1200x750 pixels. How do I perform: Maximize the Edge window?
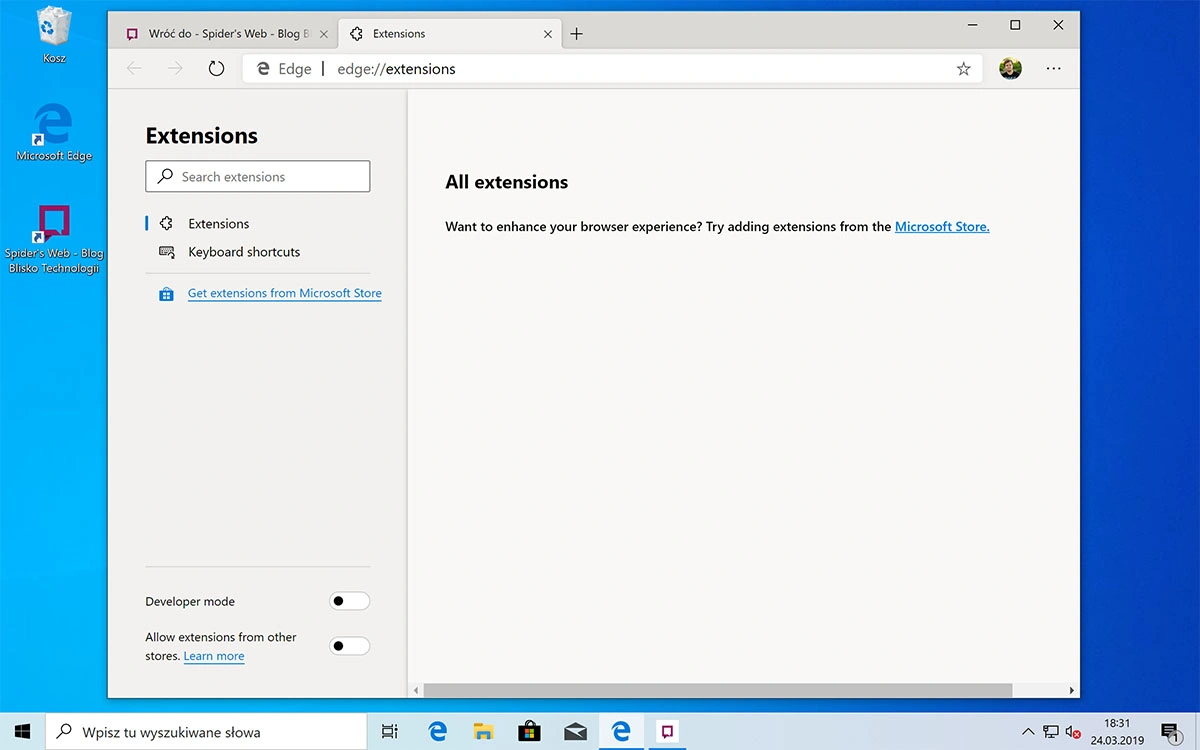(1015, 25)
